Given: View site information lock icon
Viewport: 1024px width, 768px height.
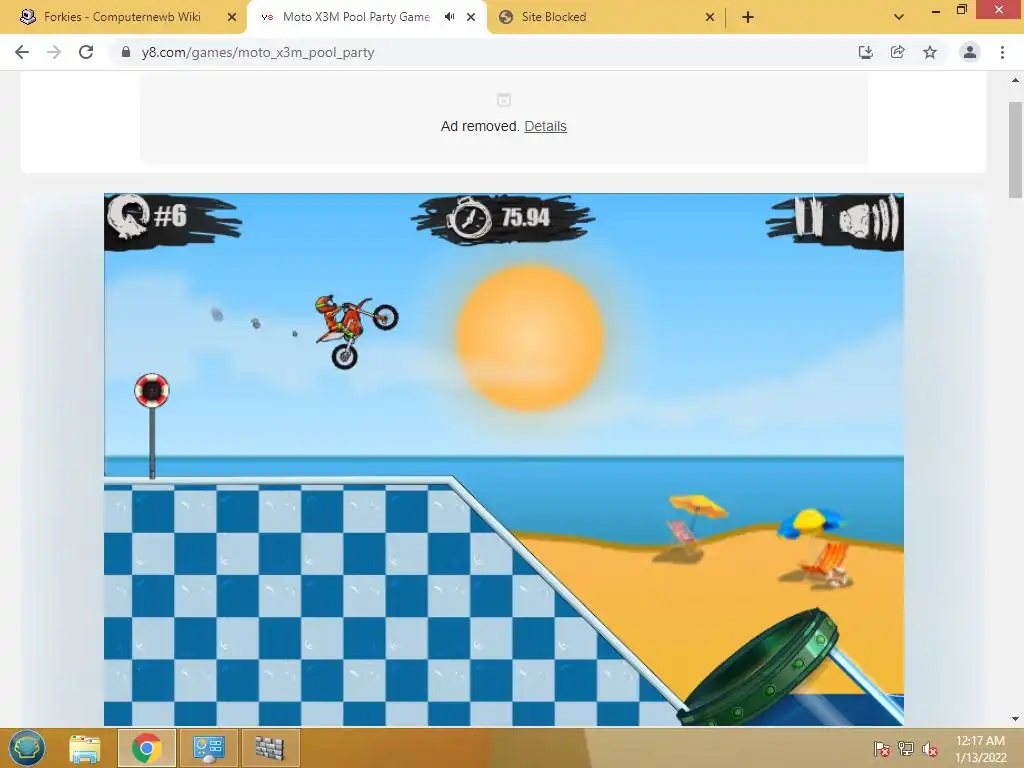Looking at the screenshot, I should 126,52.
